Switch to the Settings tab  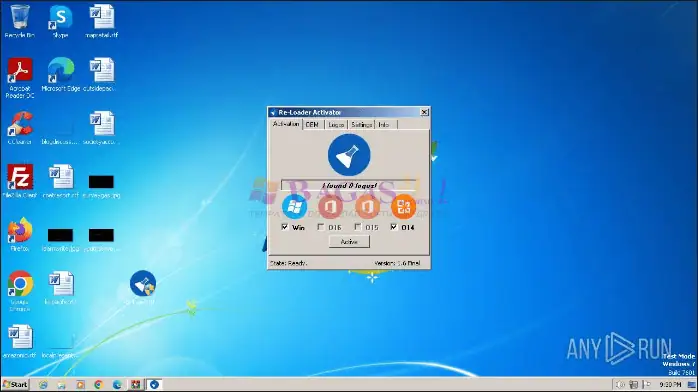(361, 125)
